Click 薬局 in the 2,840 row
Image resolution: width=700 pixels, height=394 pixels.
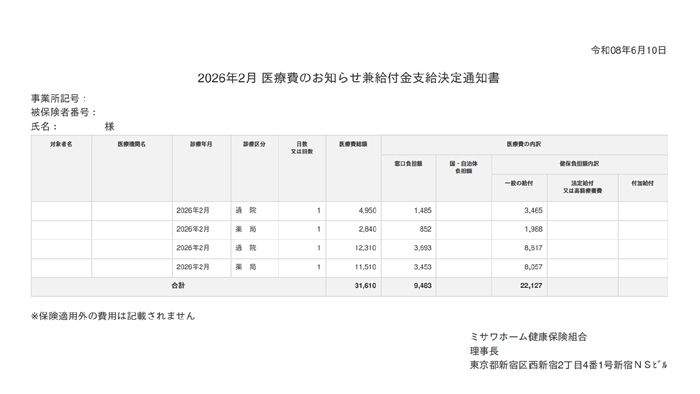click(x=246, y=229)
